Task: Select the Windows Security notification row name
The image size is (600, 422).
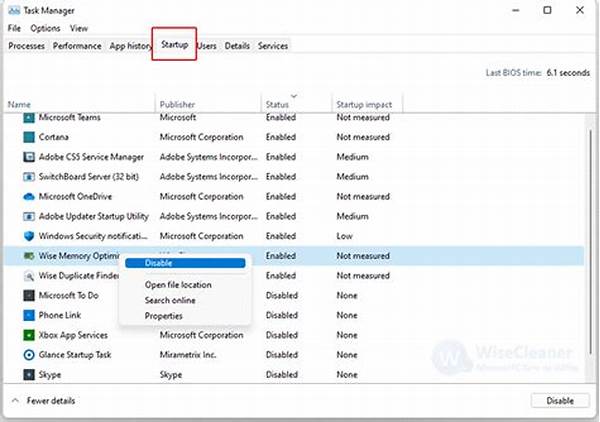Action: pyautogui.click(x=93, y=236)
